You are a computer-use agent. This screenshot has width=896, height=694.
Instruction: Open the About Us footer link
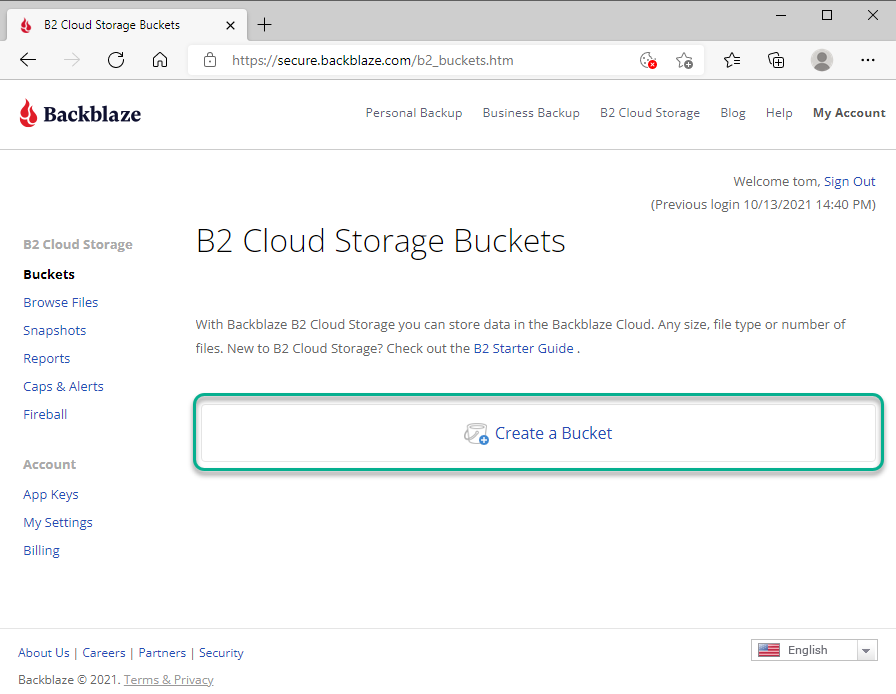pos(43,653)
